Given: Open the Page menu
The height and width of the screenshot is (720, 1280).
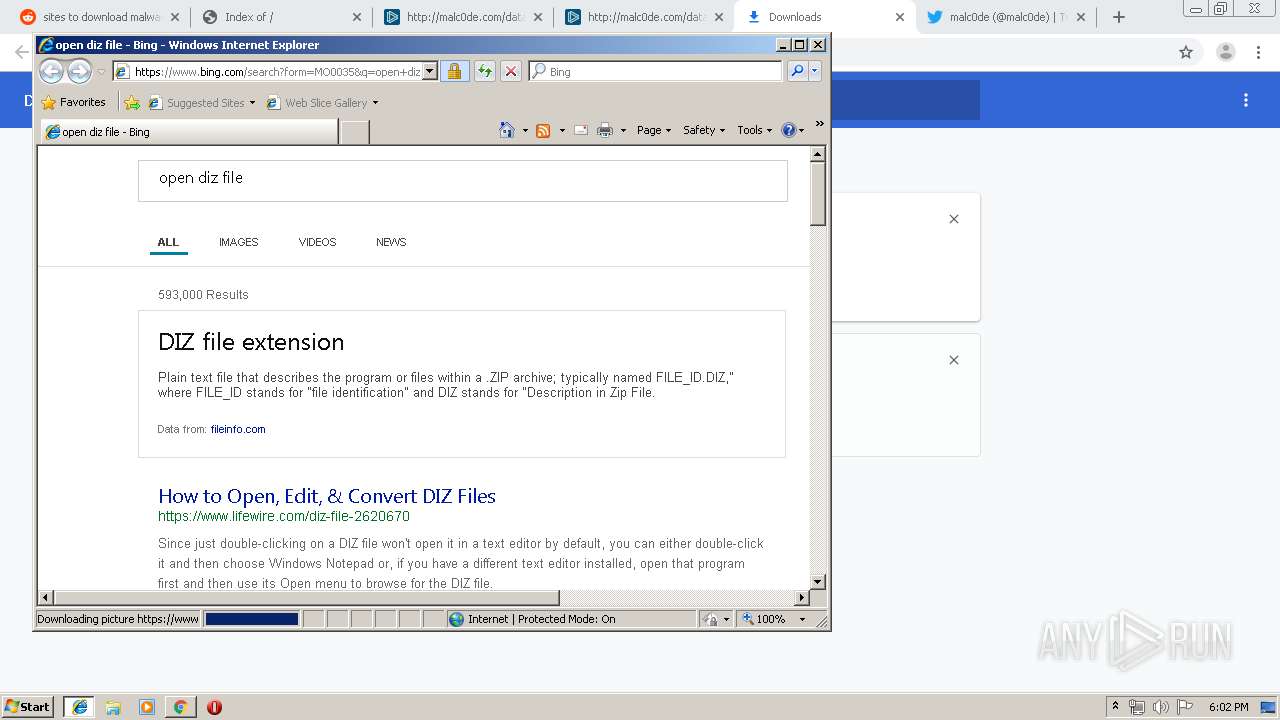Looking at the screenshot, I should [x=654, y=130].
